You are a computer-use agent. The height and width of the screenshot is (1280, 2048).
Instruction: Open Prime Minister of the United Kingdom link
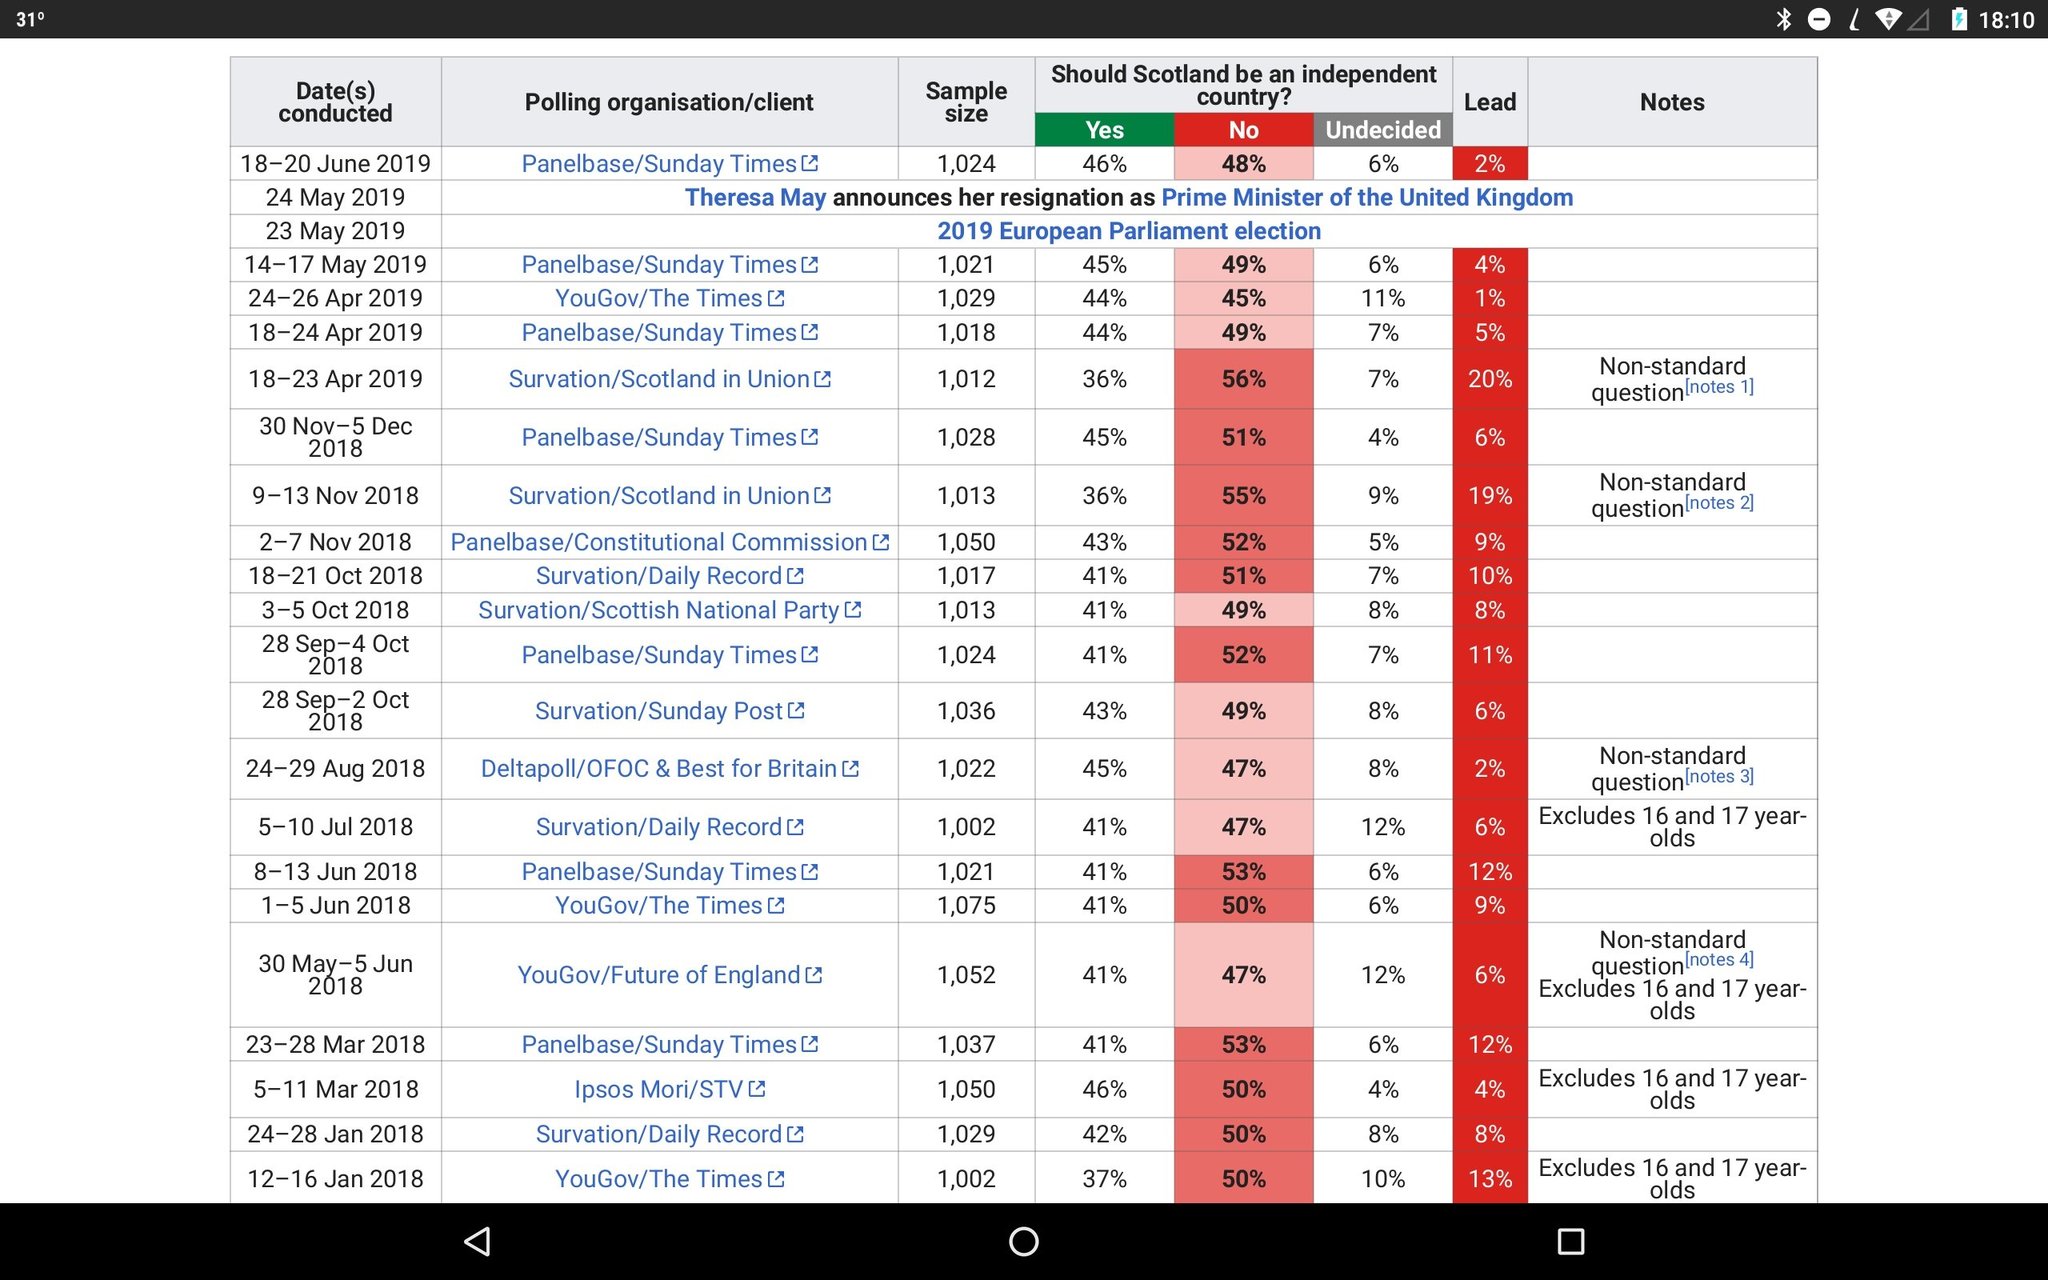pyautogui.click(x=1366, y=197)
